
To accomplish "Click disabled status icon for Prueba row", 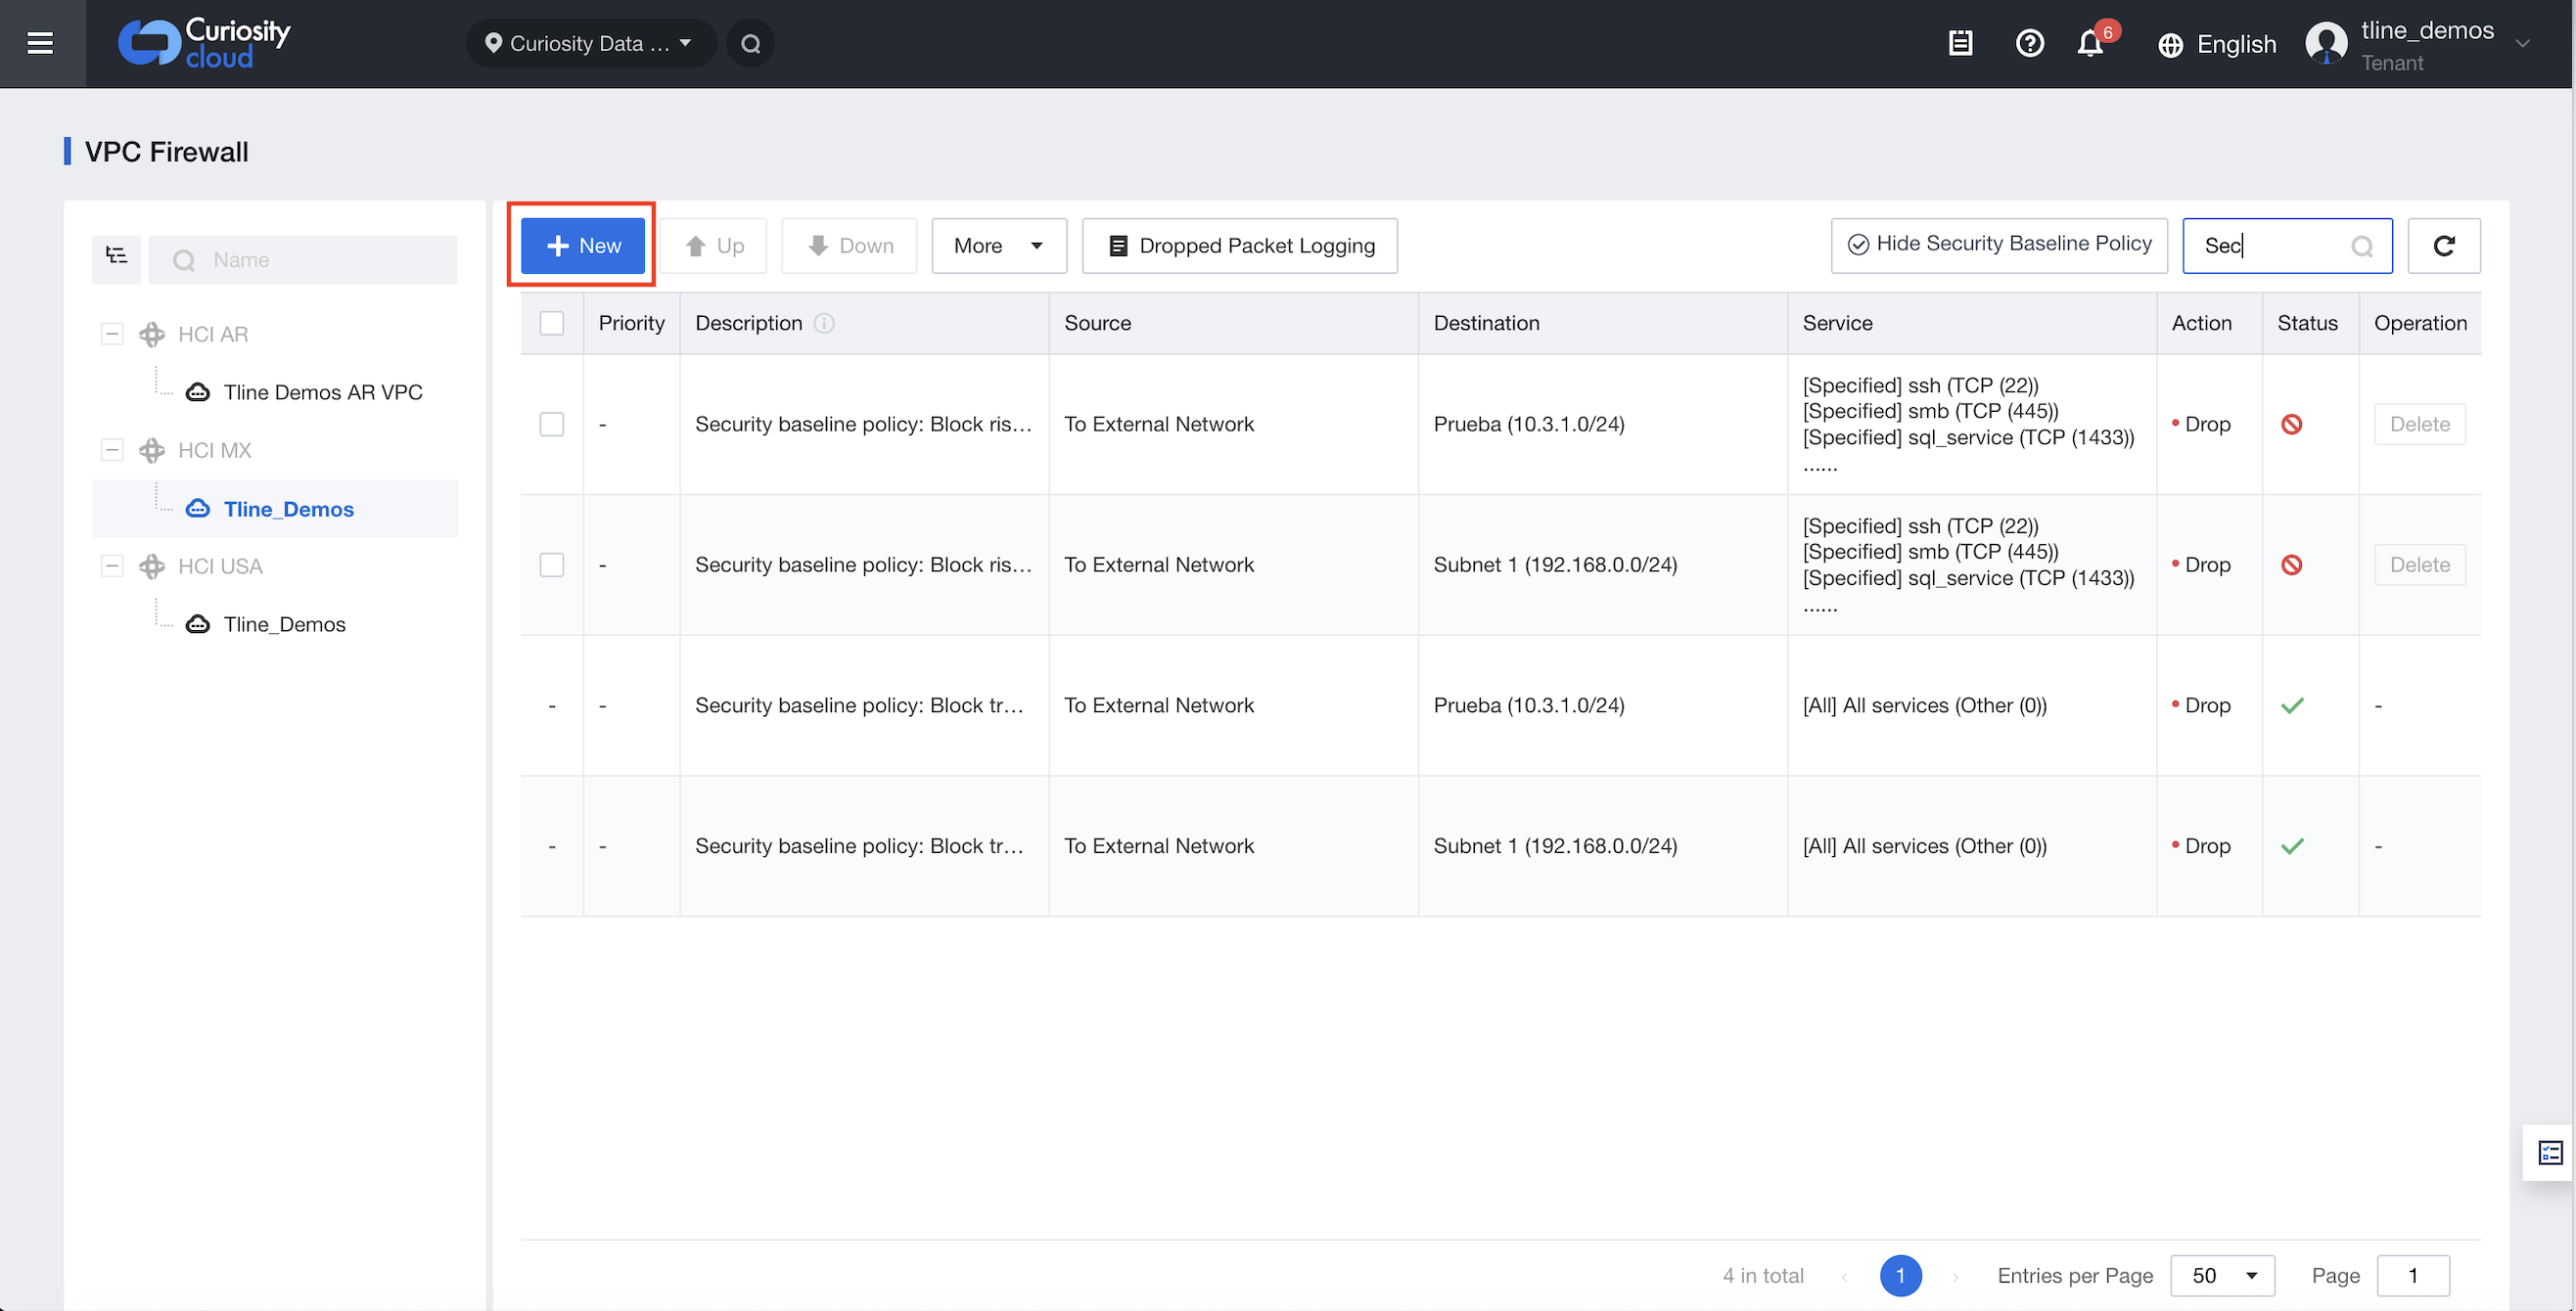I will point(2292,424).
